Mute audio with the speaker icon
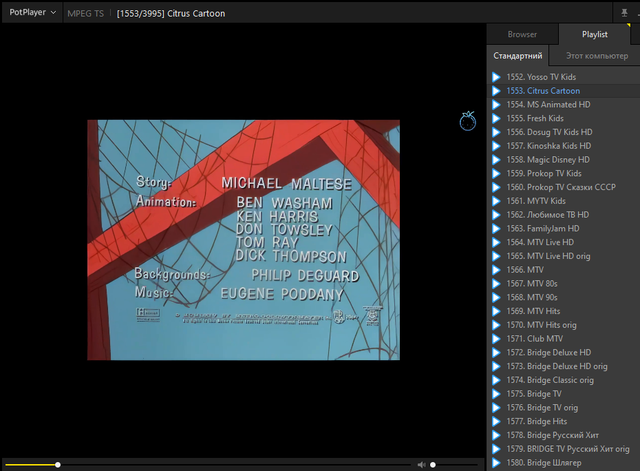640x471 pixels. [422, 464]
